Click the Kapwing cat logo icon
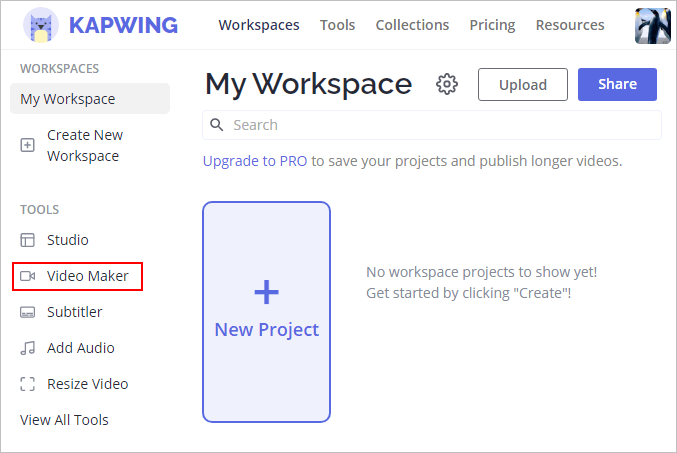The image size is (677, 453). [x=41, y=25]
